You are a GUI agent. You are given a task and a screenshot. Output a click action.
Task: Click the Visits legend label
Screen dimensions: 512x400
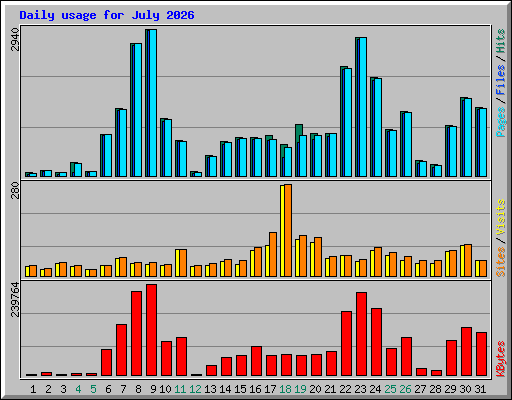501,217
